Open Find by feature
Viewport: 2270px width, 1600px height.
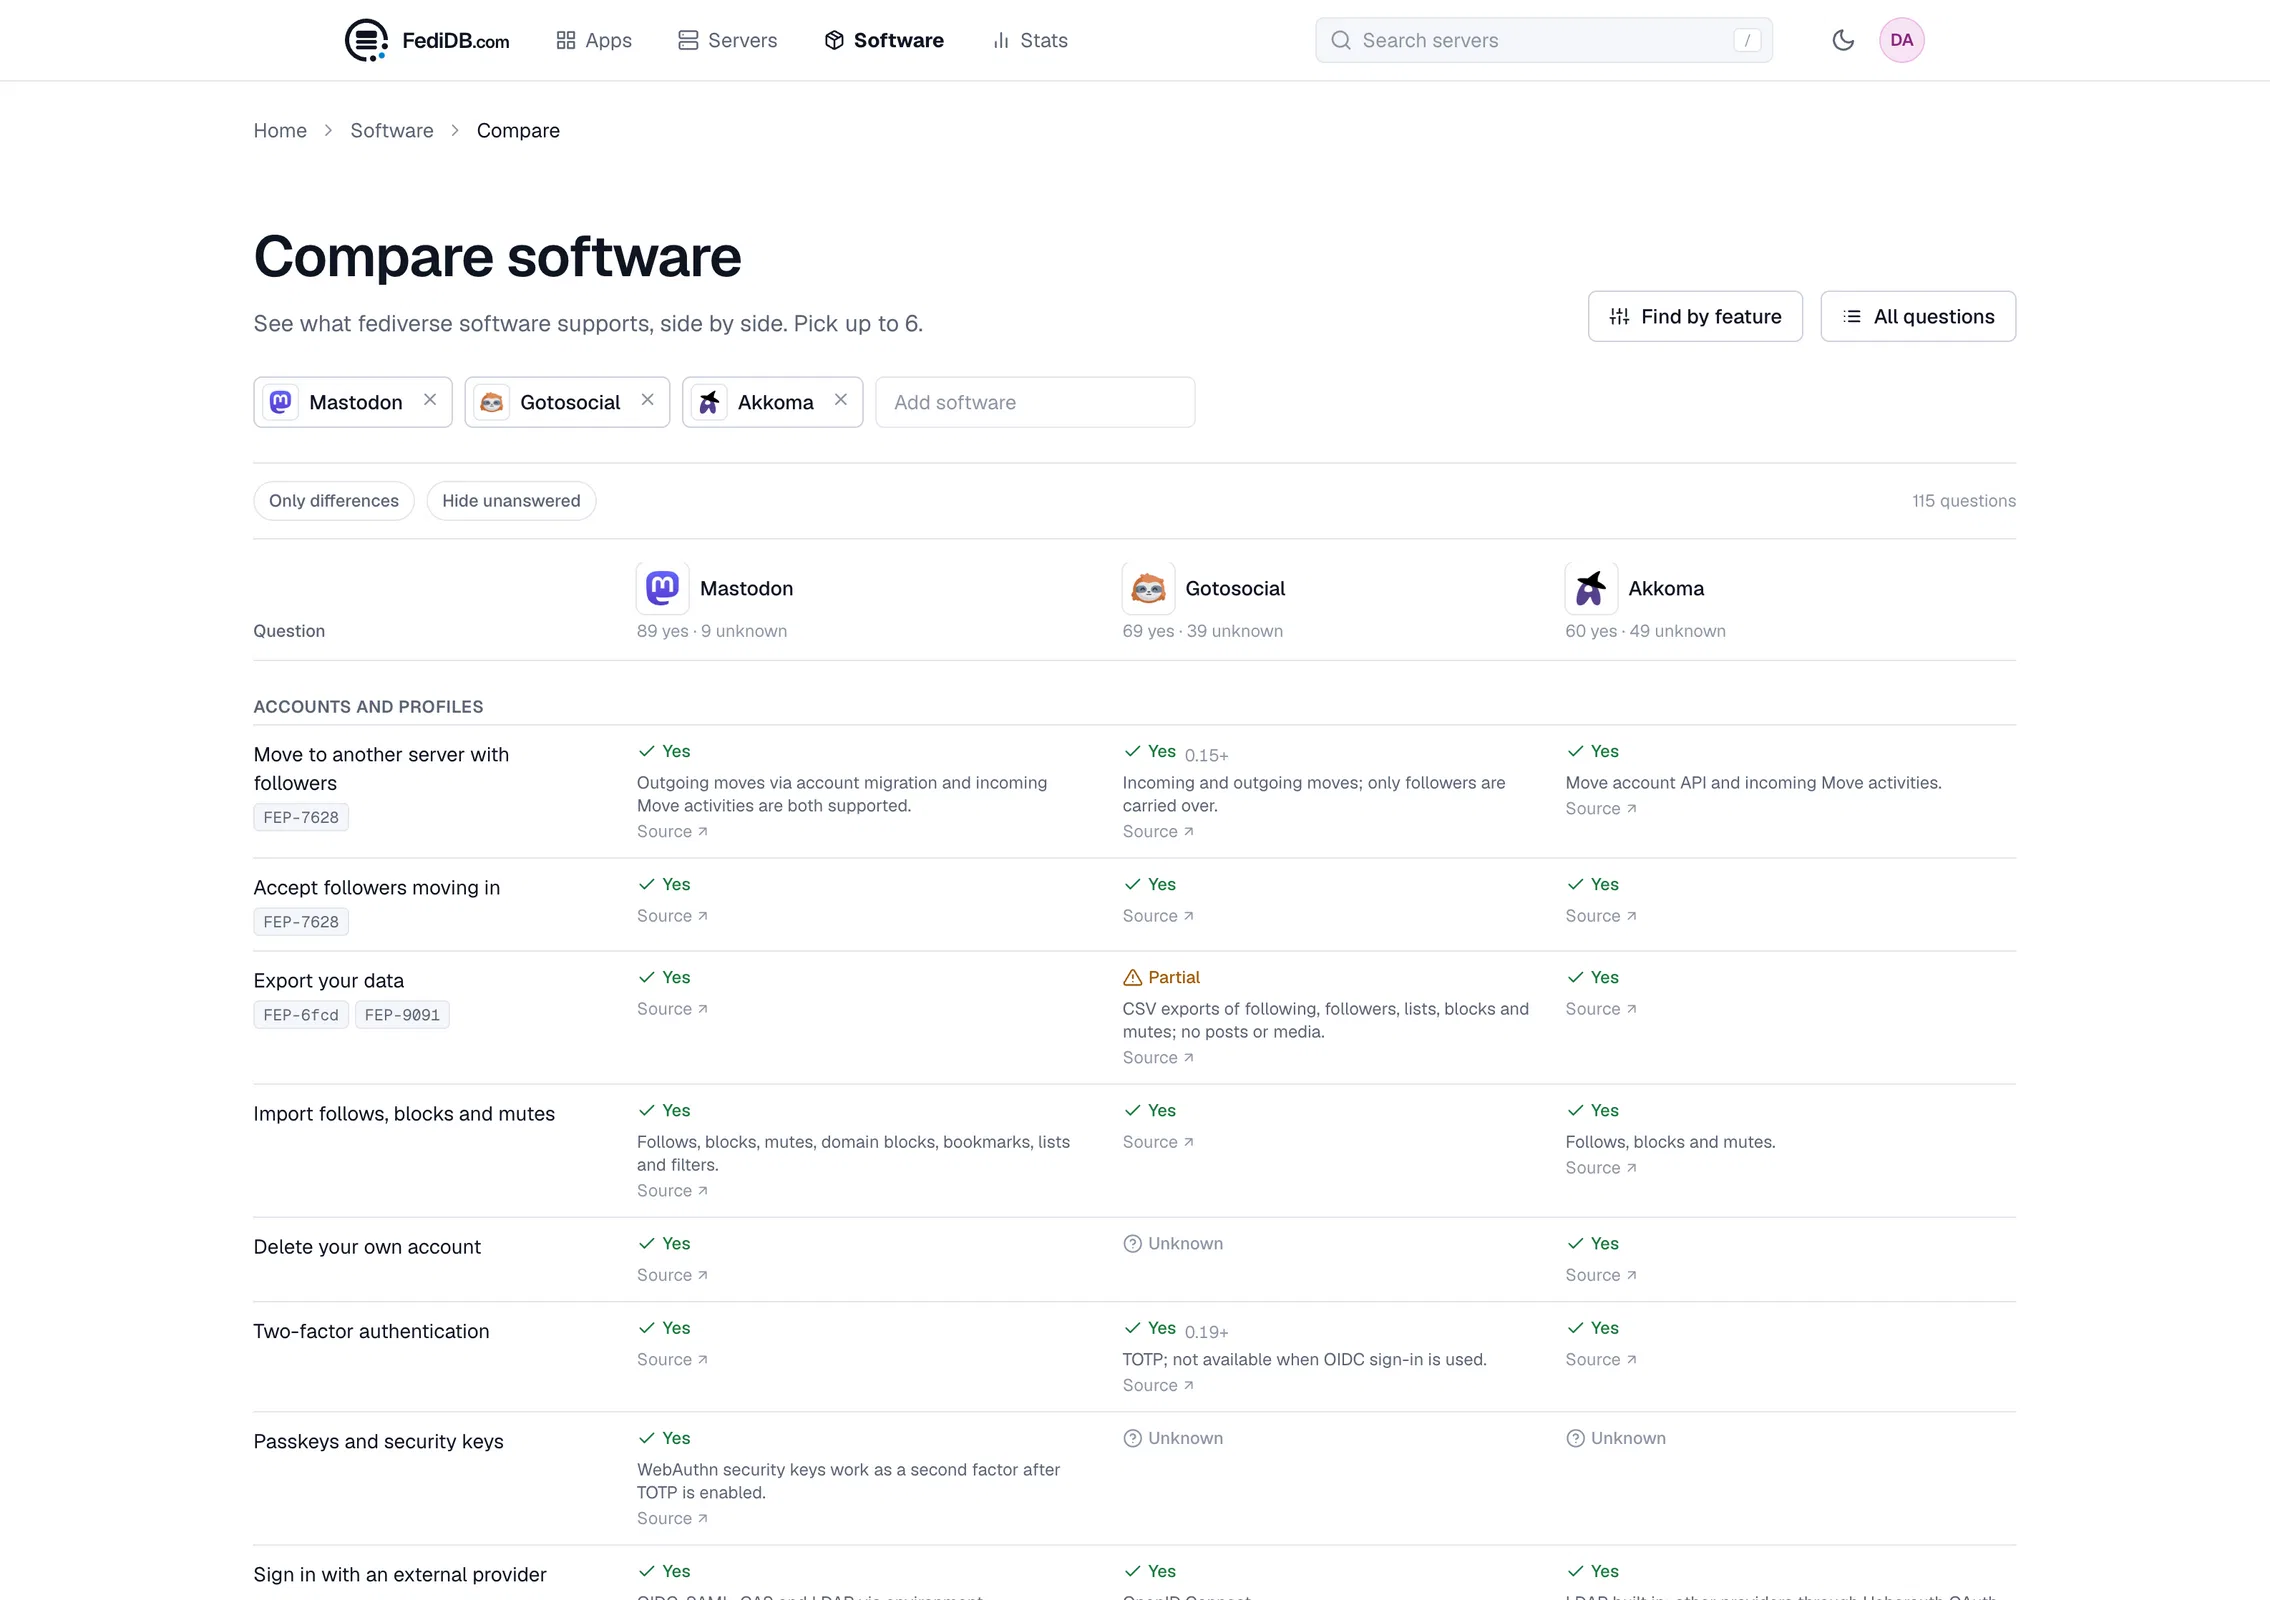tap(1695, 316)
